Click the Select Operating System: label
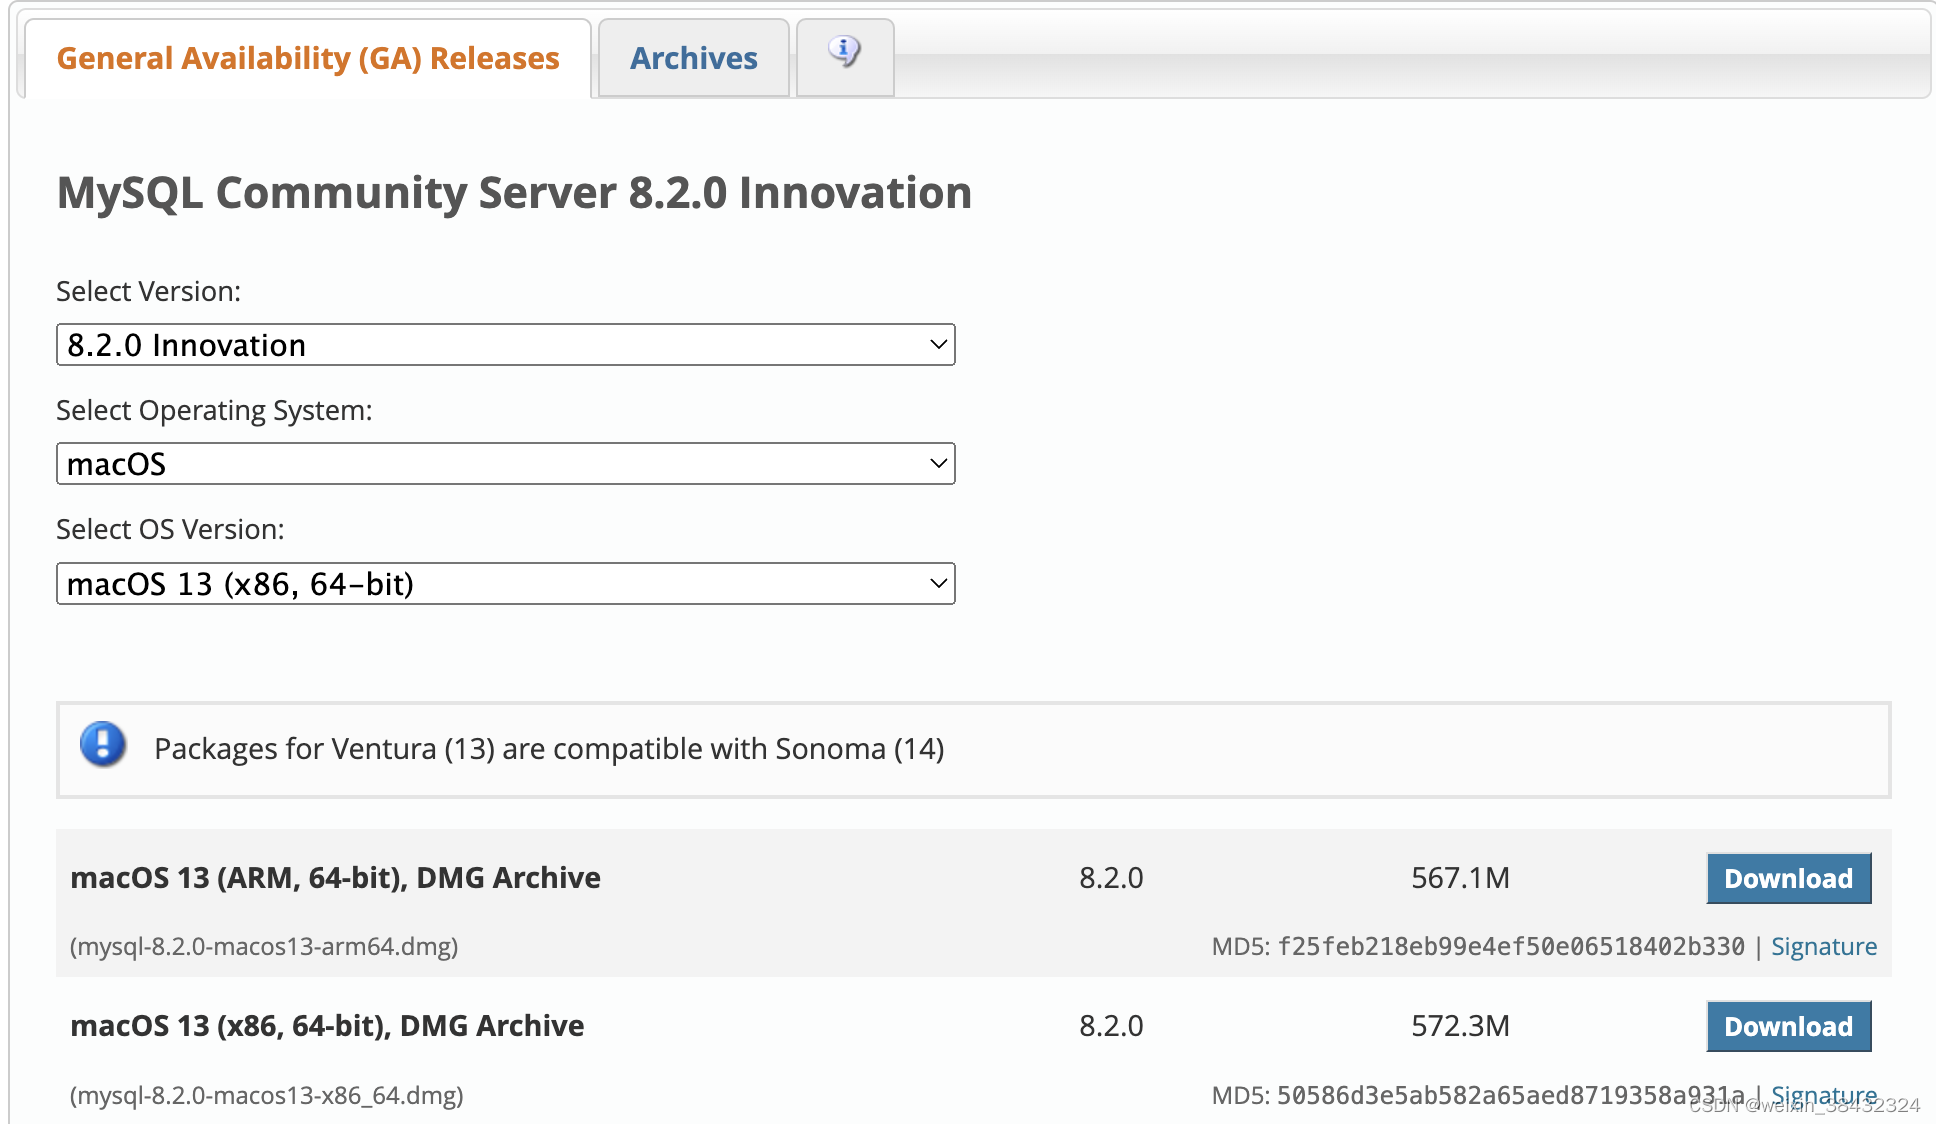This screenshot has height=1124, width=1936. click(x=214, y=411)
